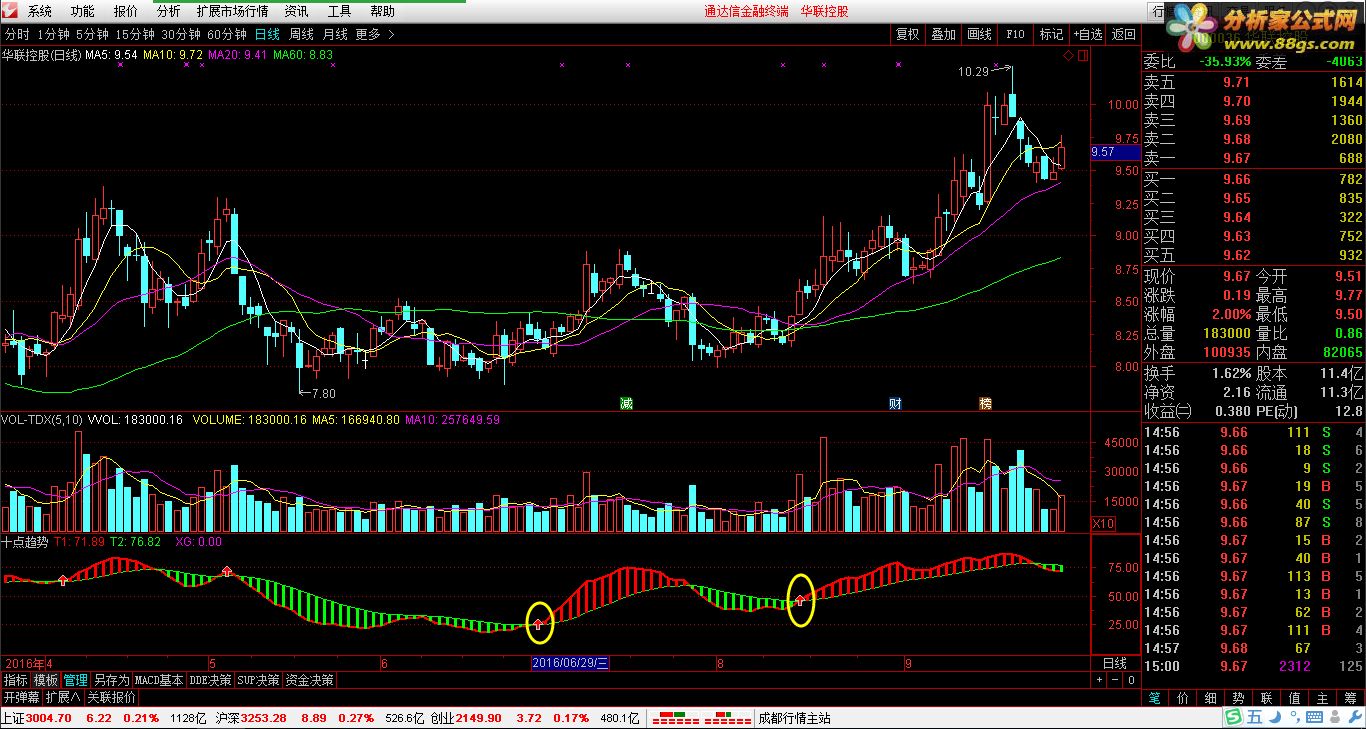Image resolution: width=1366 pixels, height=729 pixels.
Task: Click red arrow signal on 2016/06/29 bar
Action: click(538, 623)
